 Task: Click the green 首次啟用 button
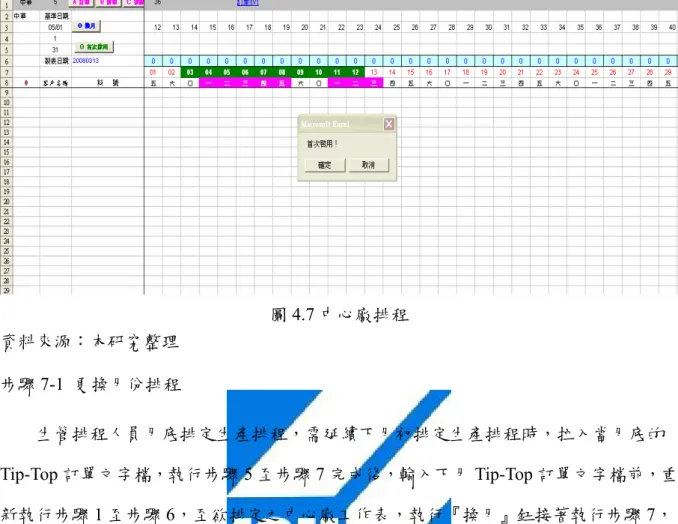pos(94,47)
